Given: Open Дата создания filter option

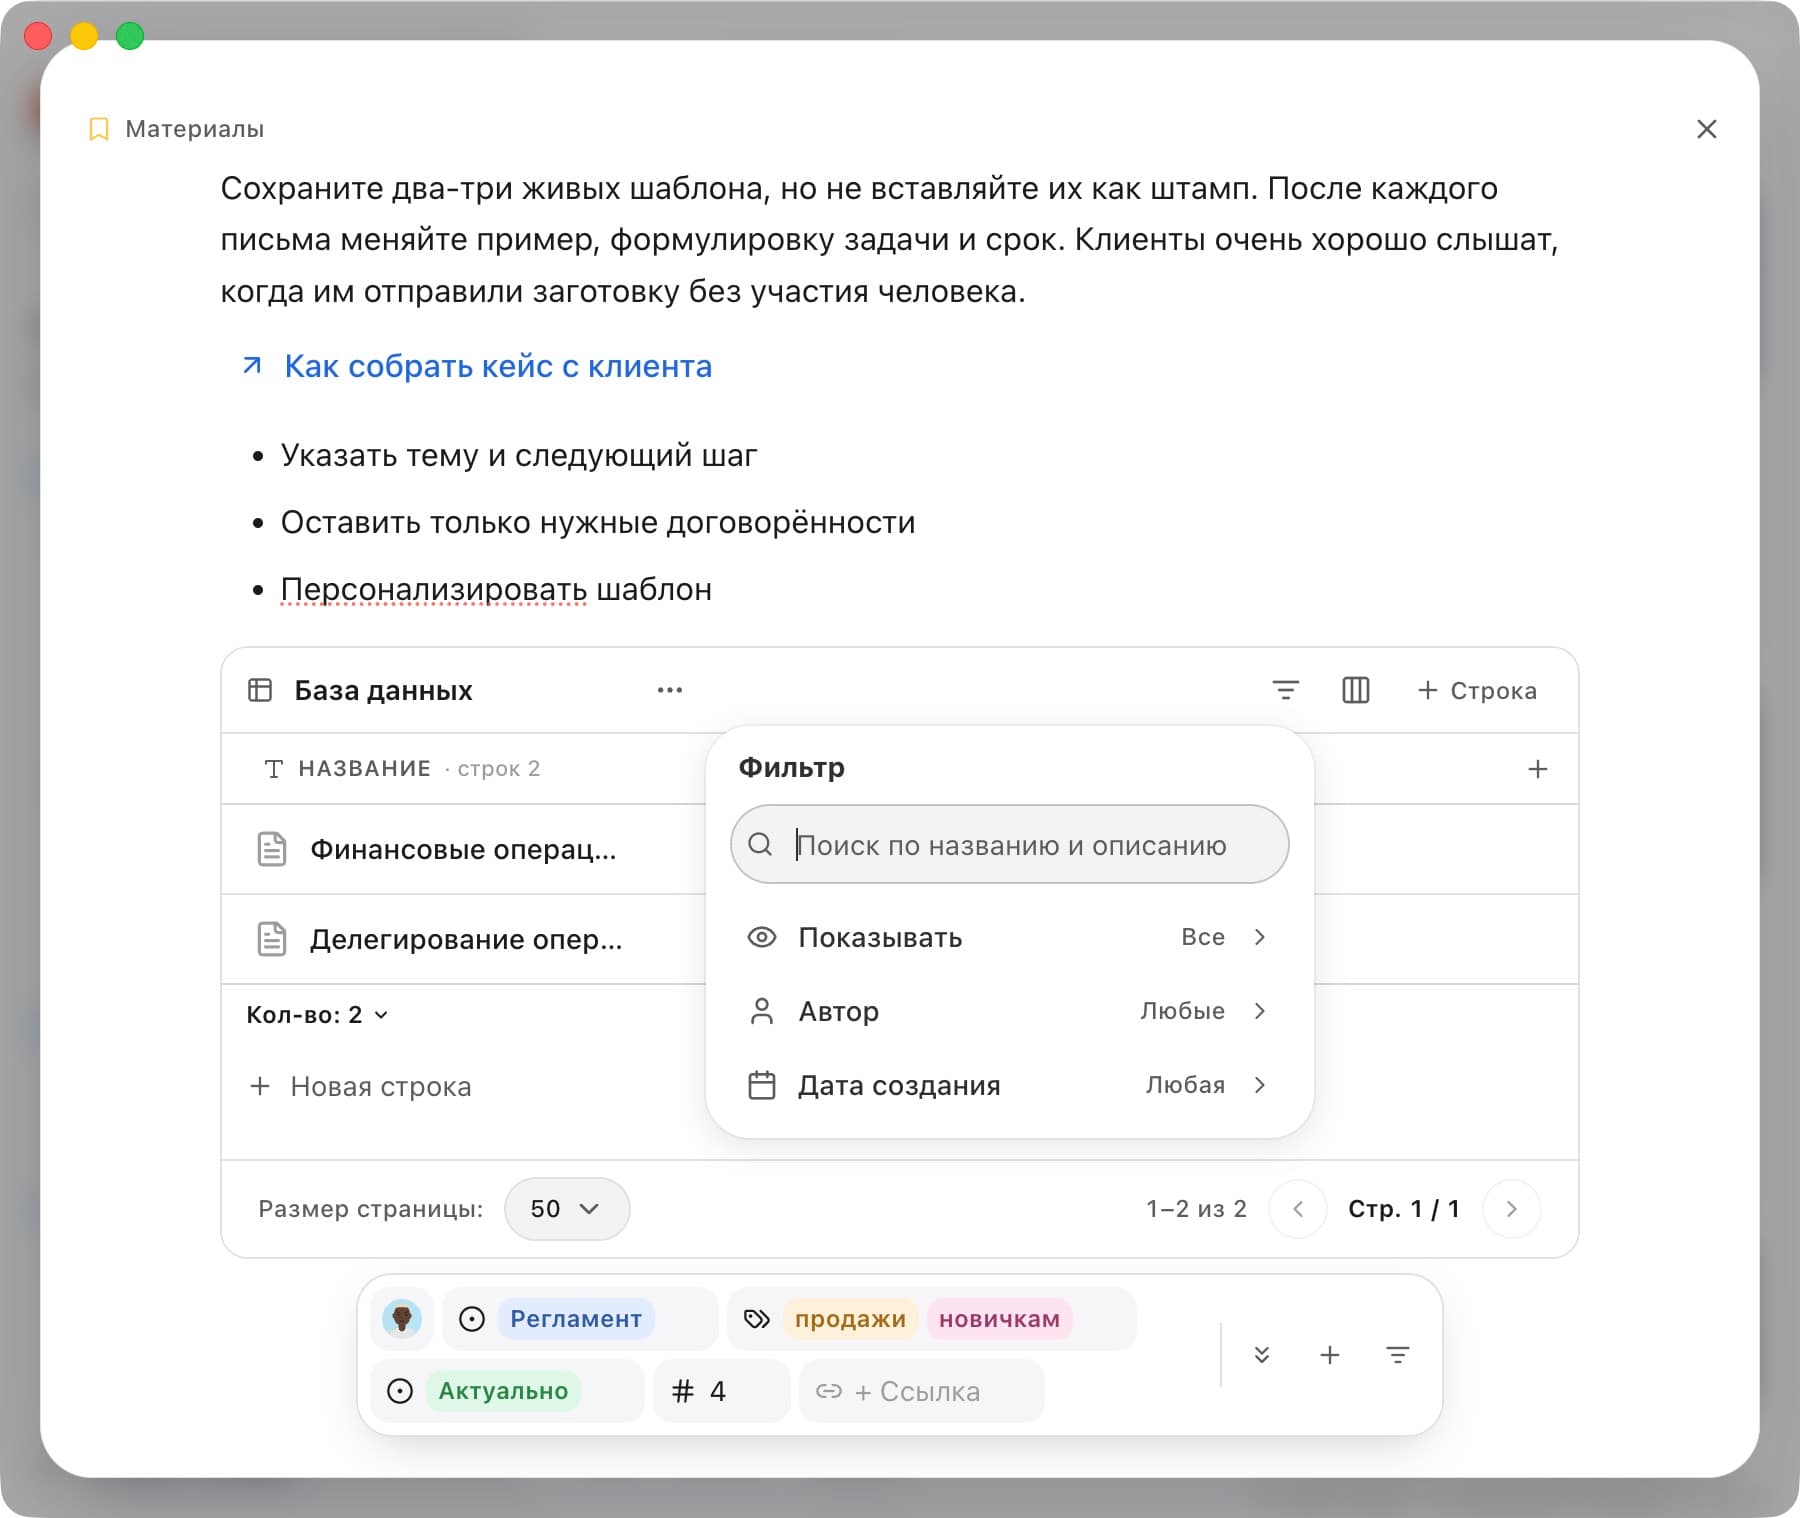Looking at the screenshot, I should coord(1010,1085).
